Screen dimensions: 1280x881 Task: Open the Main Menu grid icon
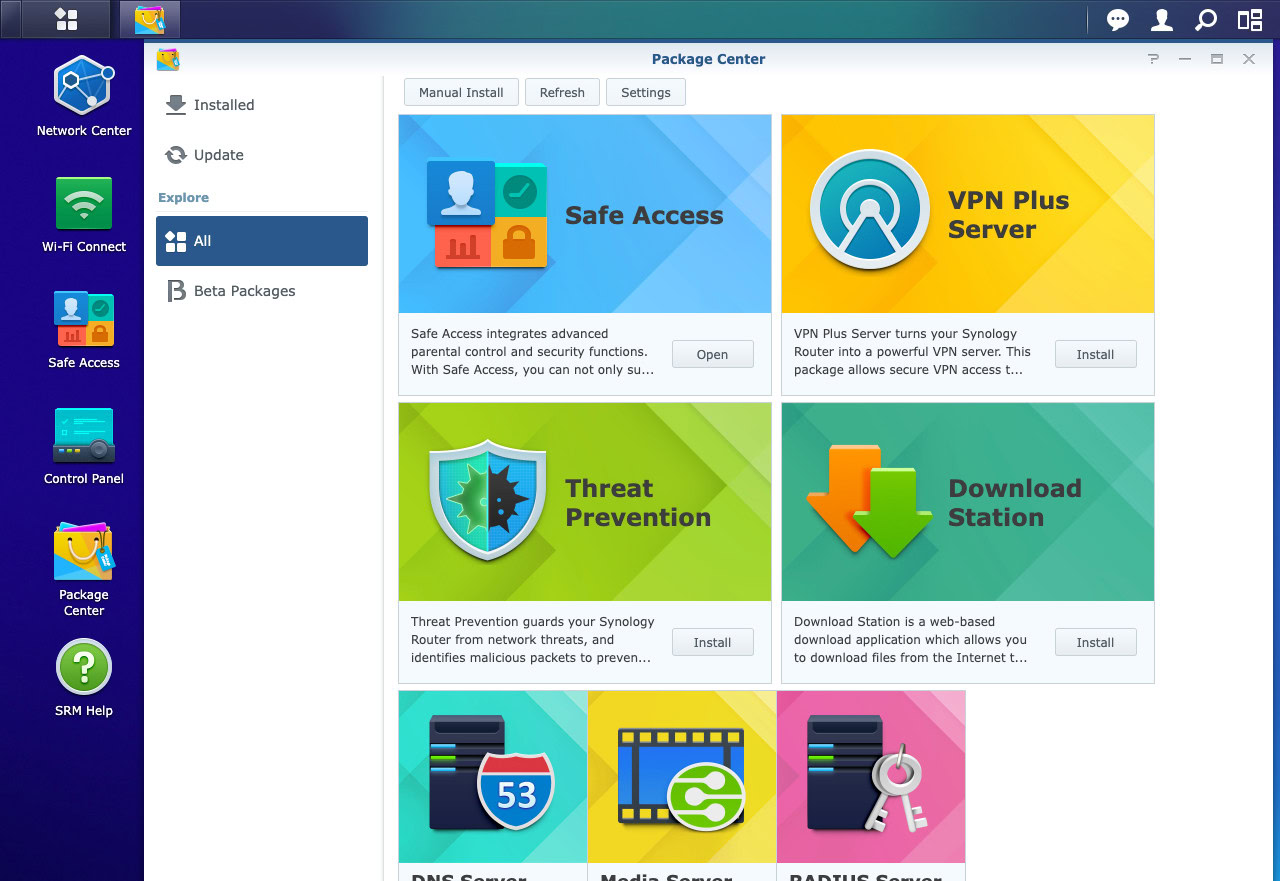[66, 19]
